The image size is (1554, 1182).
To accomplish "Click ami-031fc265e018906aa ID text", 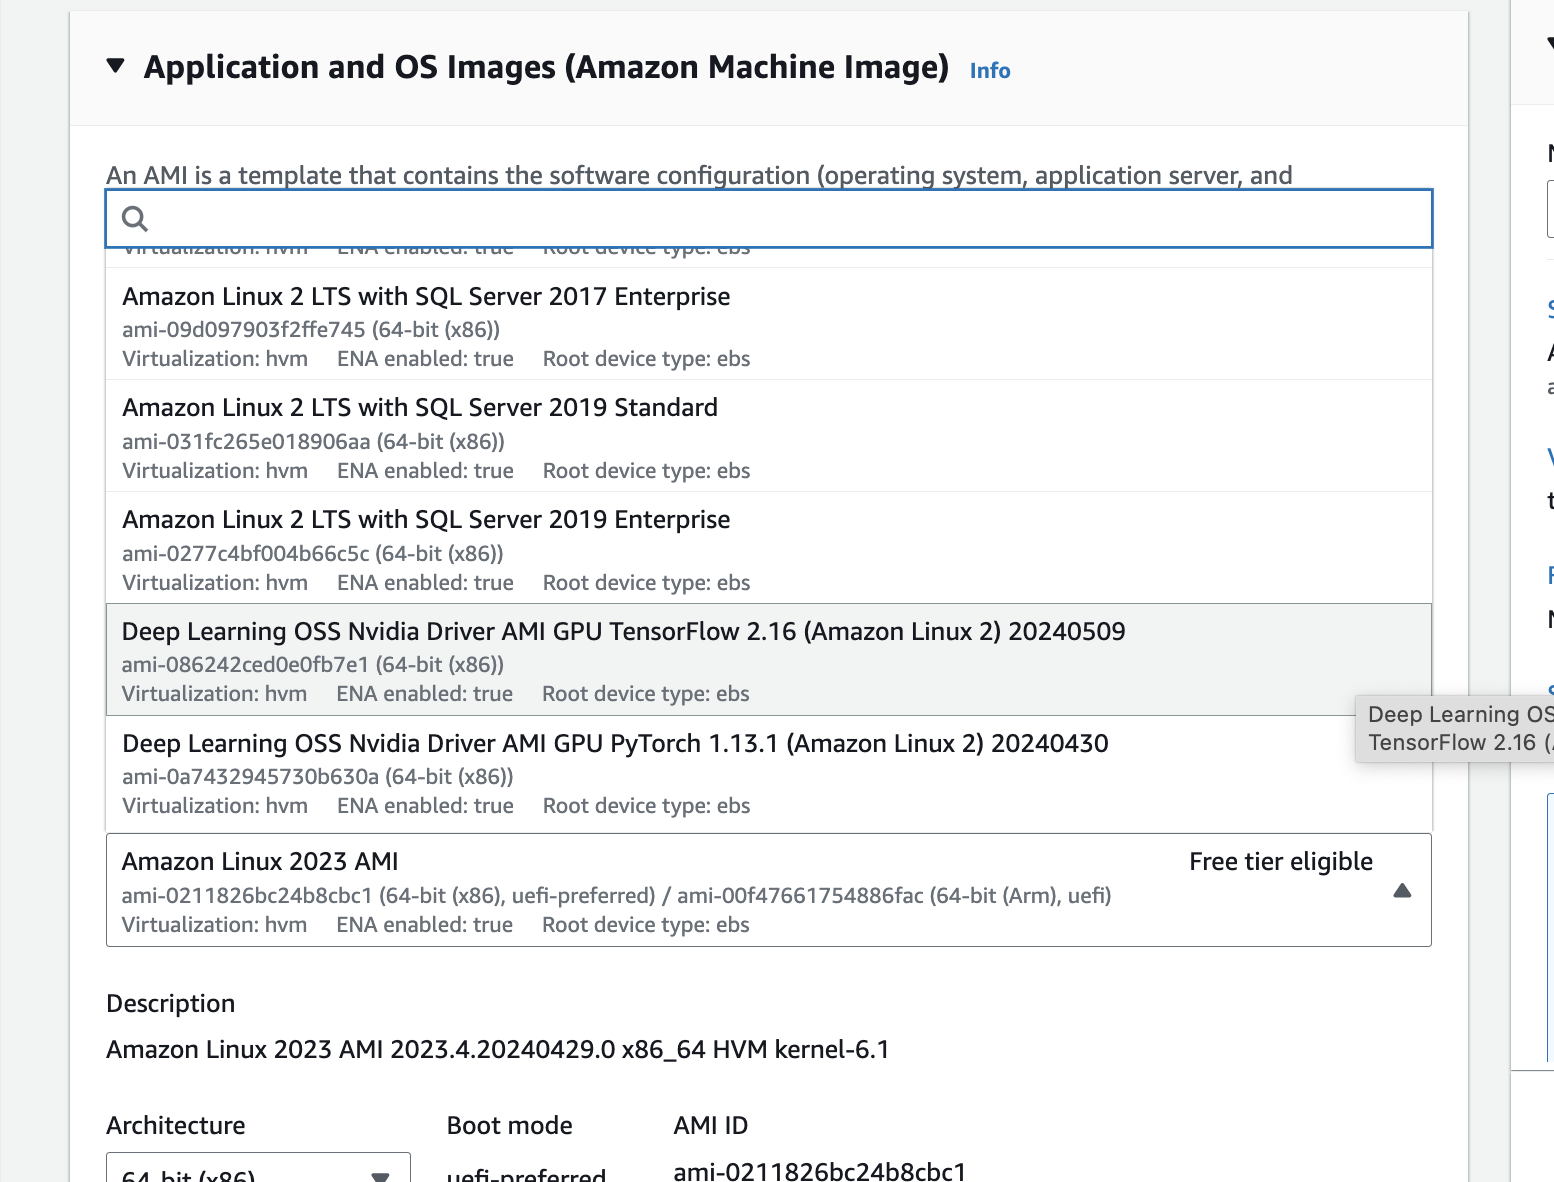I will (x=246, y=441).
